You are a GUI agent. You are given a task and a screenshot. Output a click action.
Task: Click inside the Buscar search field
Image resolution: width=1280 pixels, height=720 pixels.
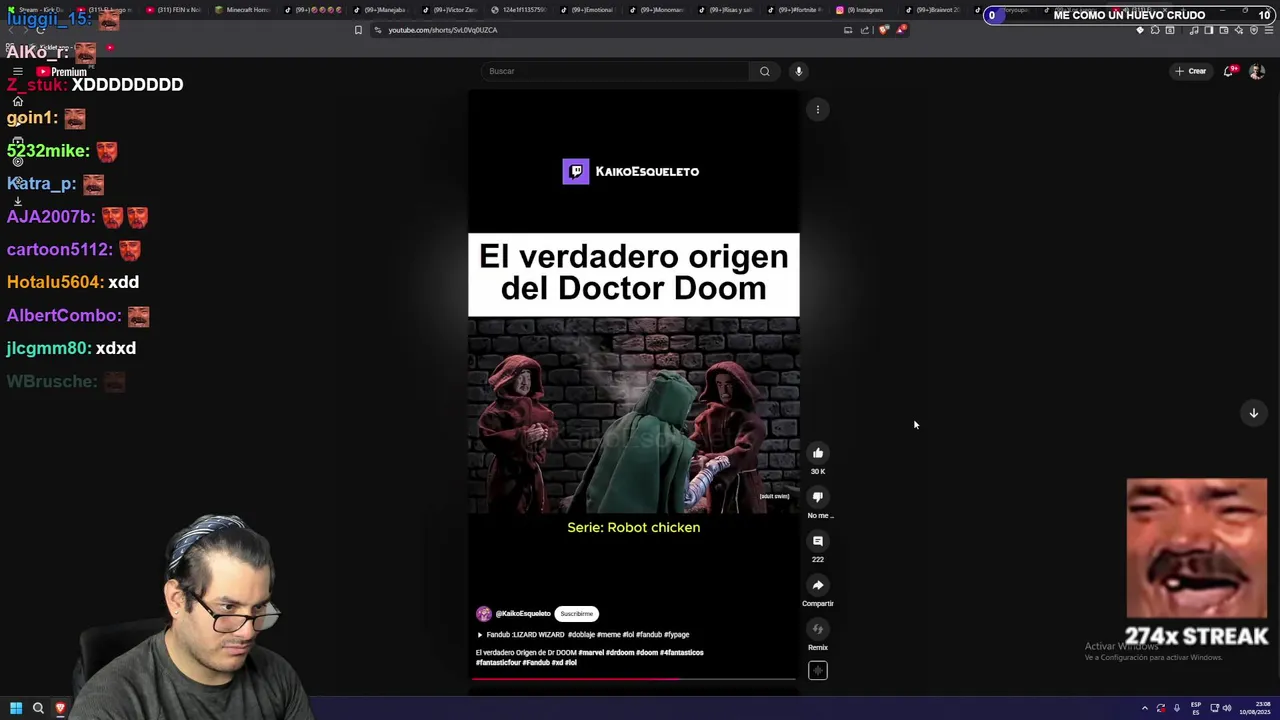click(x=615, y=71)
